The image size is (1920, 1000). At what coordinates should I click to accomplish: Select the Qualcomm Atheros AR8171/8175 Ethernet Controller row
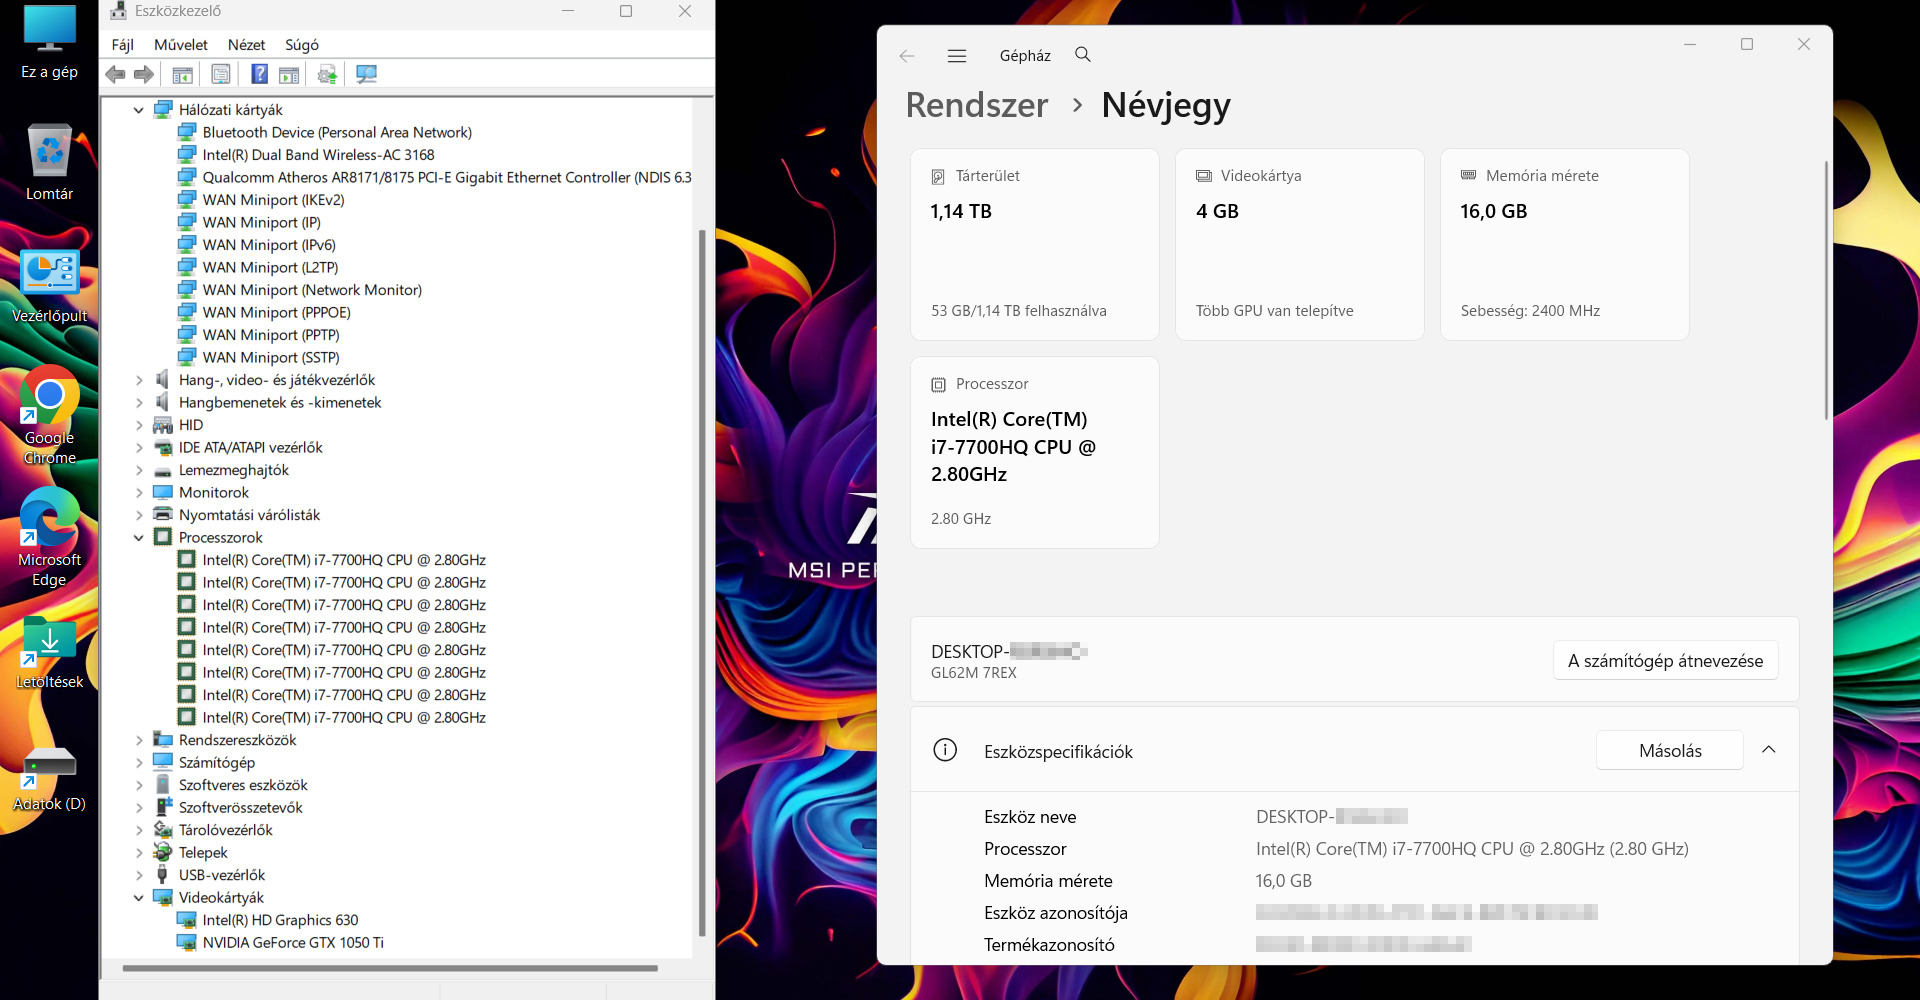coord(447,178)
